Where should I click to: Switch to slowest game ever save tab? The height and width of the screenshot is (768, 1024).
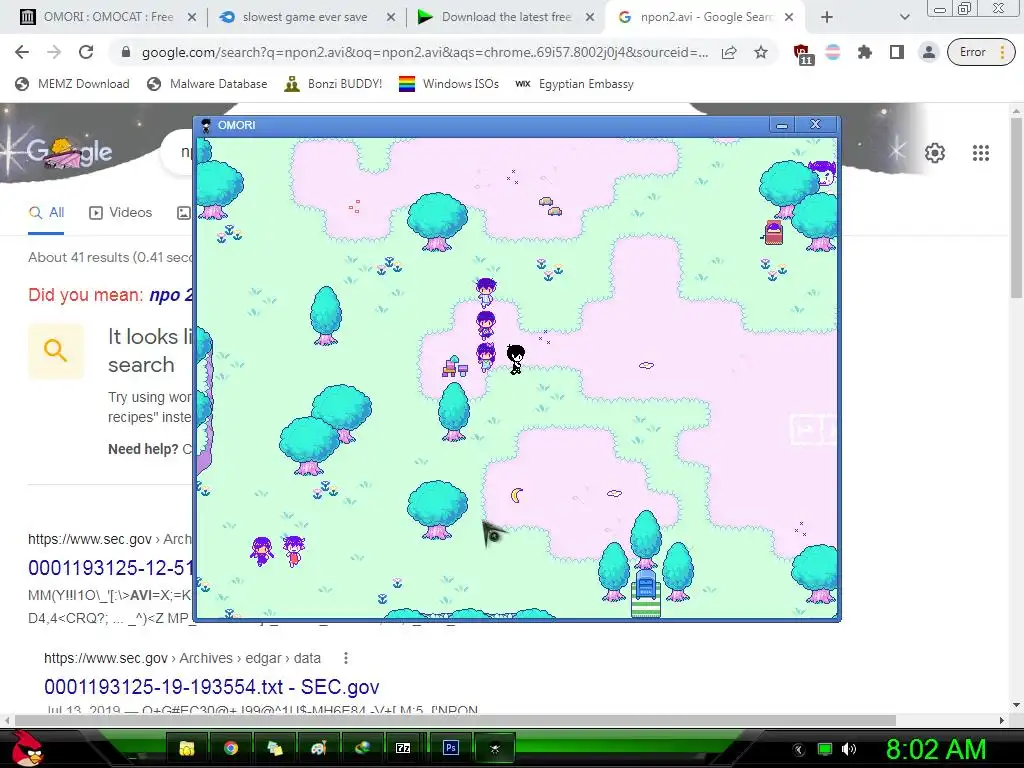(x=305, y=17)
